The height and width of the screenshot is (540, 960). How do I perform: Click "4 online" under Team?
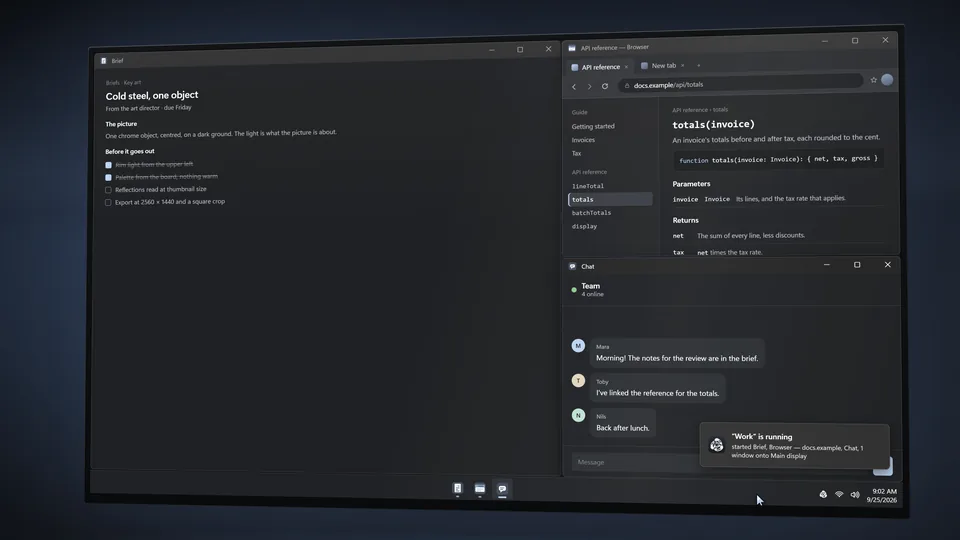click(592, 294)
